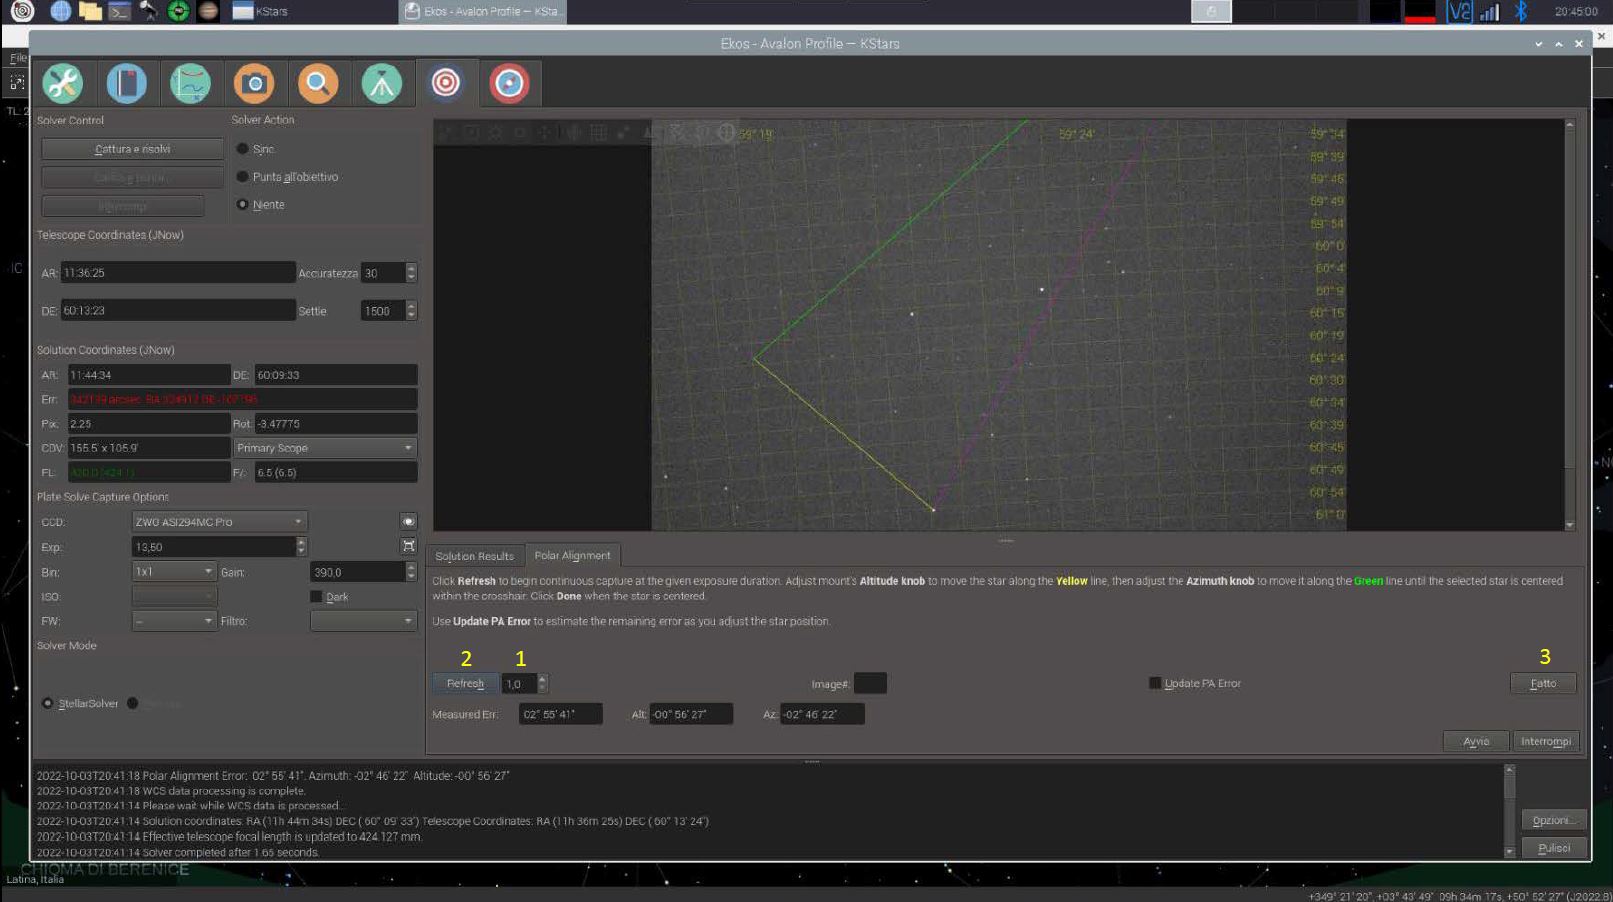1613x902 pixels.
Task: Click the Measured Err field 02° 55' 41"
Action: tap(561, 714)
